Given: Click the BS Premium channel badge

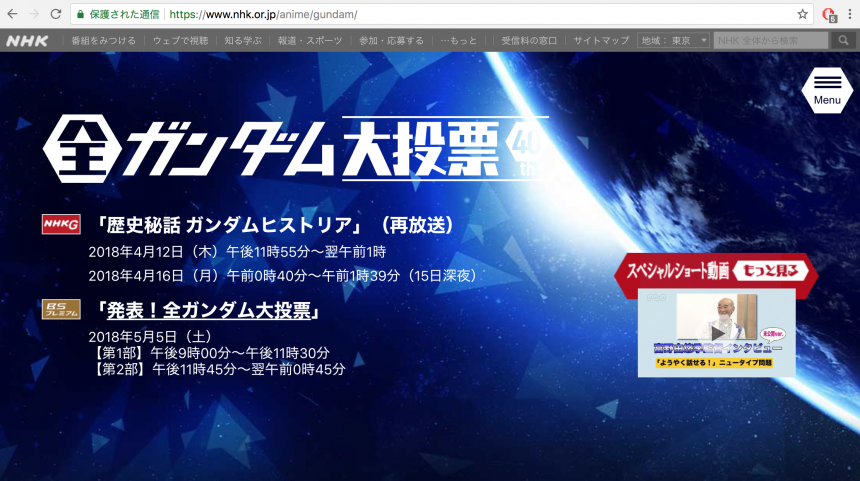Looking at the screenshot, I should click(61, 309).
